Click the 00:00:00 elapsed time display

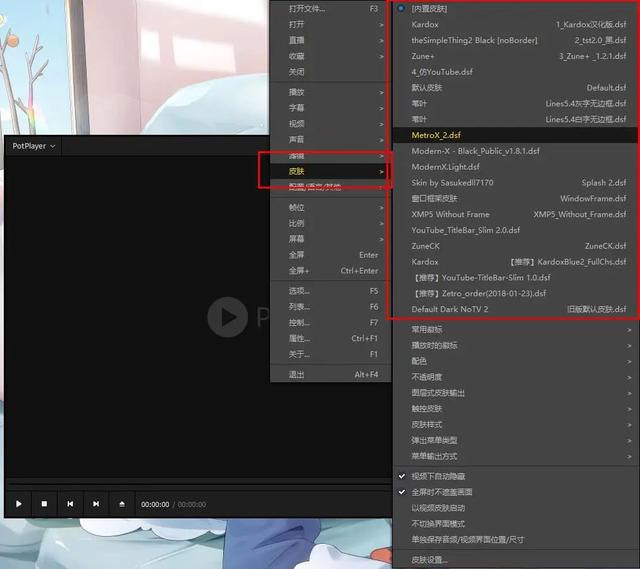(155, 505)
